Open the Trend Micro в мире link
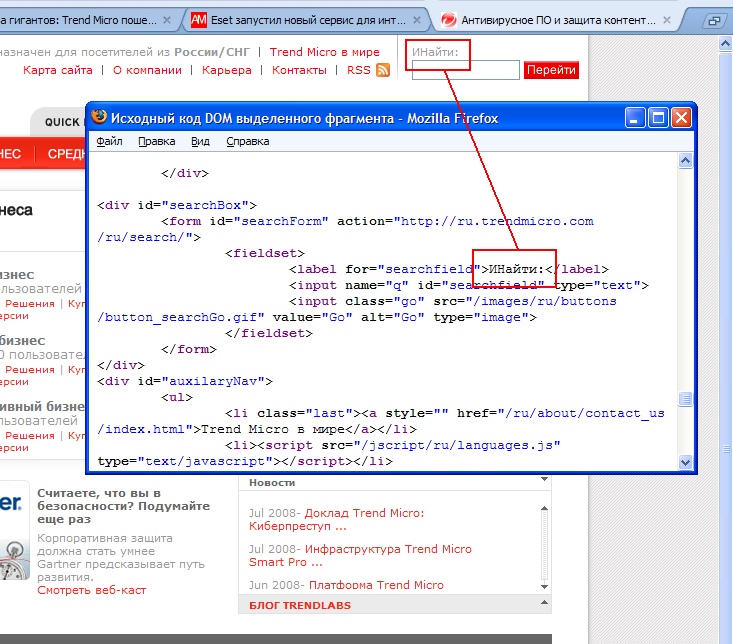This screenshot has height=644, width=733. coord(324,52)
